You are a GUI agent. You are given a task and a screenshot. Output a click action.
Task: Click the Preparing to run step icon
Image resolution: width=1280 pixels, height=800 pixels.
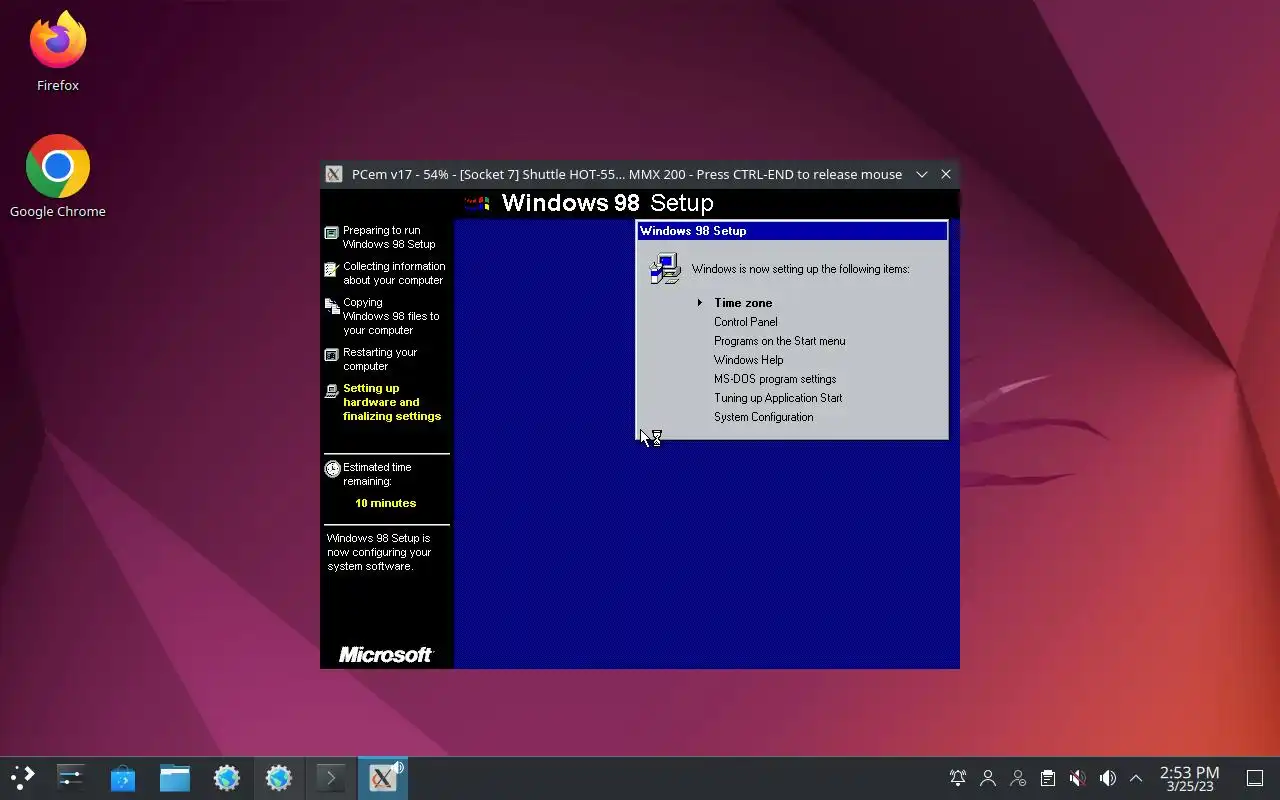tap(332, 233)
